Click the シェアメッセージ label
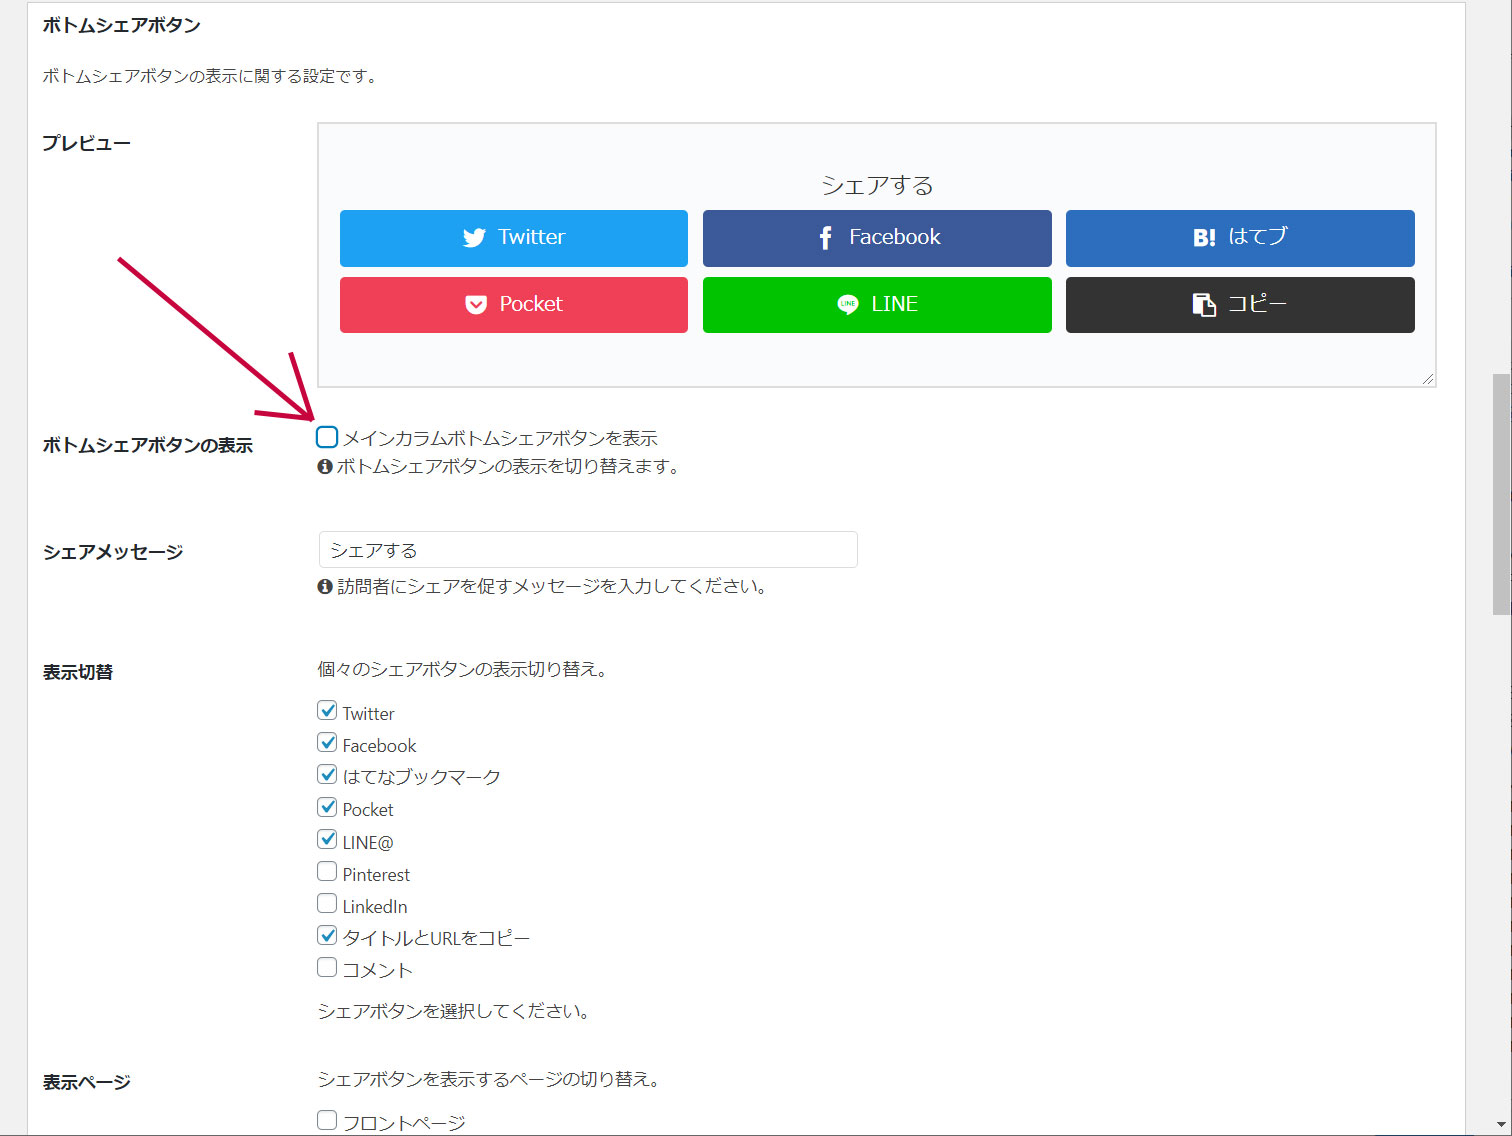The image size is (1512, 1136). tap(113, 552)
